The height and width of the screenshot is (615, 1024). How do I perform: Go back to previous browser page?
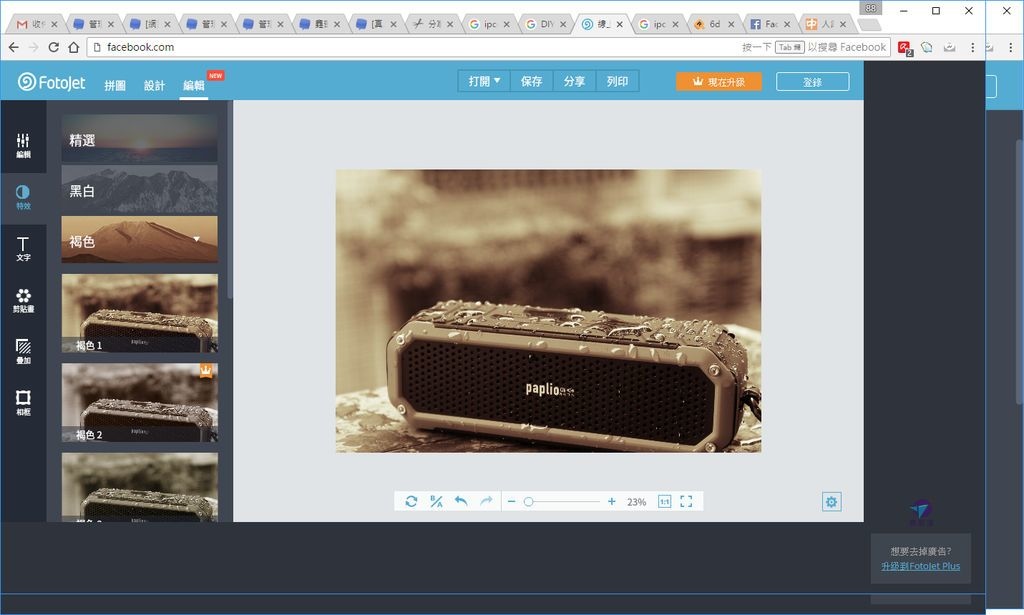pyautogui.click(x=14, y=47)
